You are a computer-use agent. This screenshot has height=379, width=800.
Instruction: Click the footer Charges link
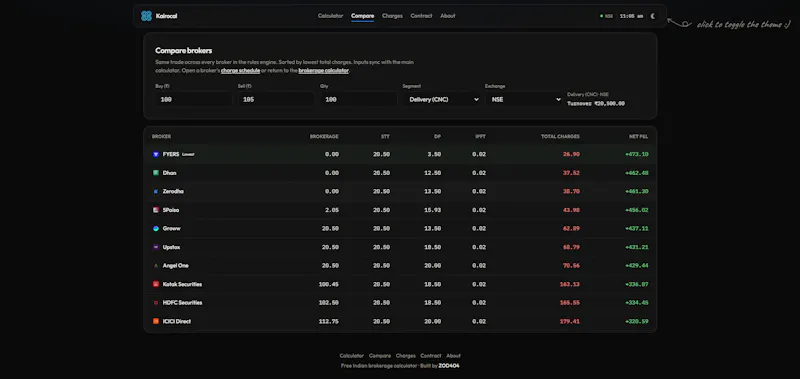406,356
